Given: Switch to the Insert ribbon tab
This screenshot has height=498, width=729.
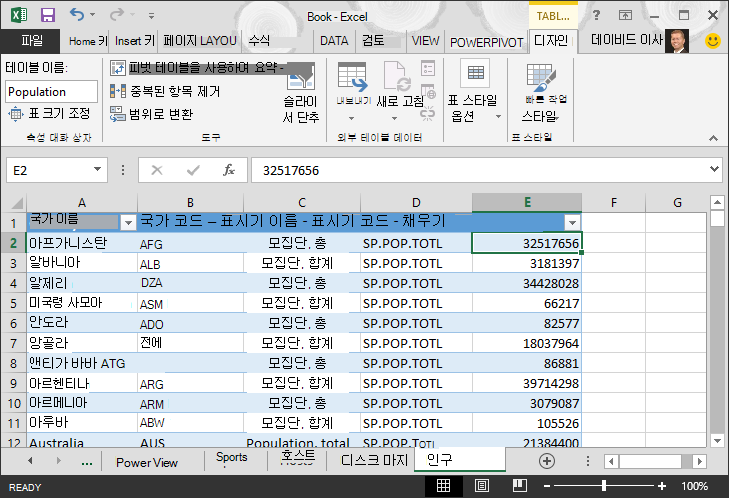Looking at the screenshot, I should pyautogui.click(x=134, y=41).
